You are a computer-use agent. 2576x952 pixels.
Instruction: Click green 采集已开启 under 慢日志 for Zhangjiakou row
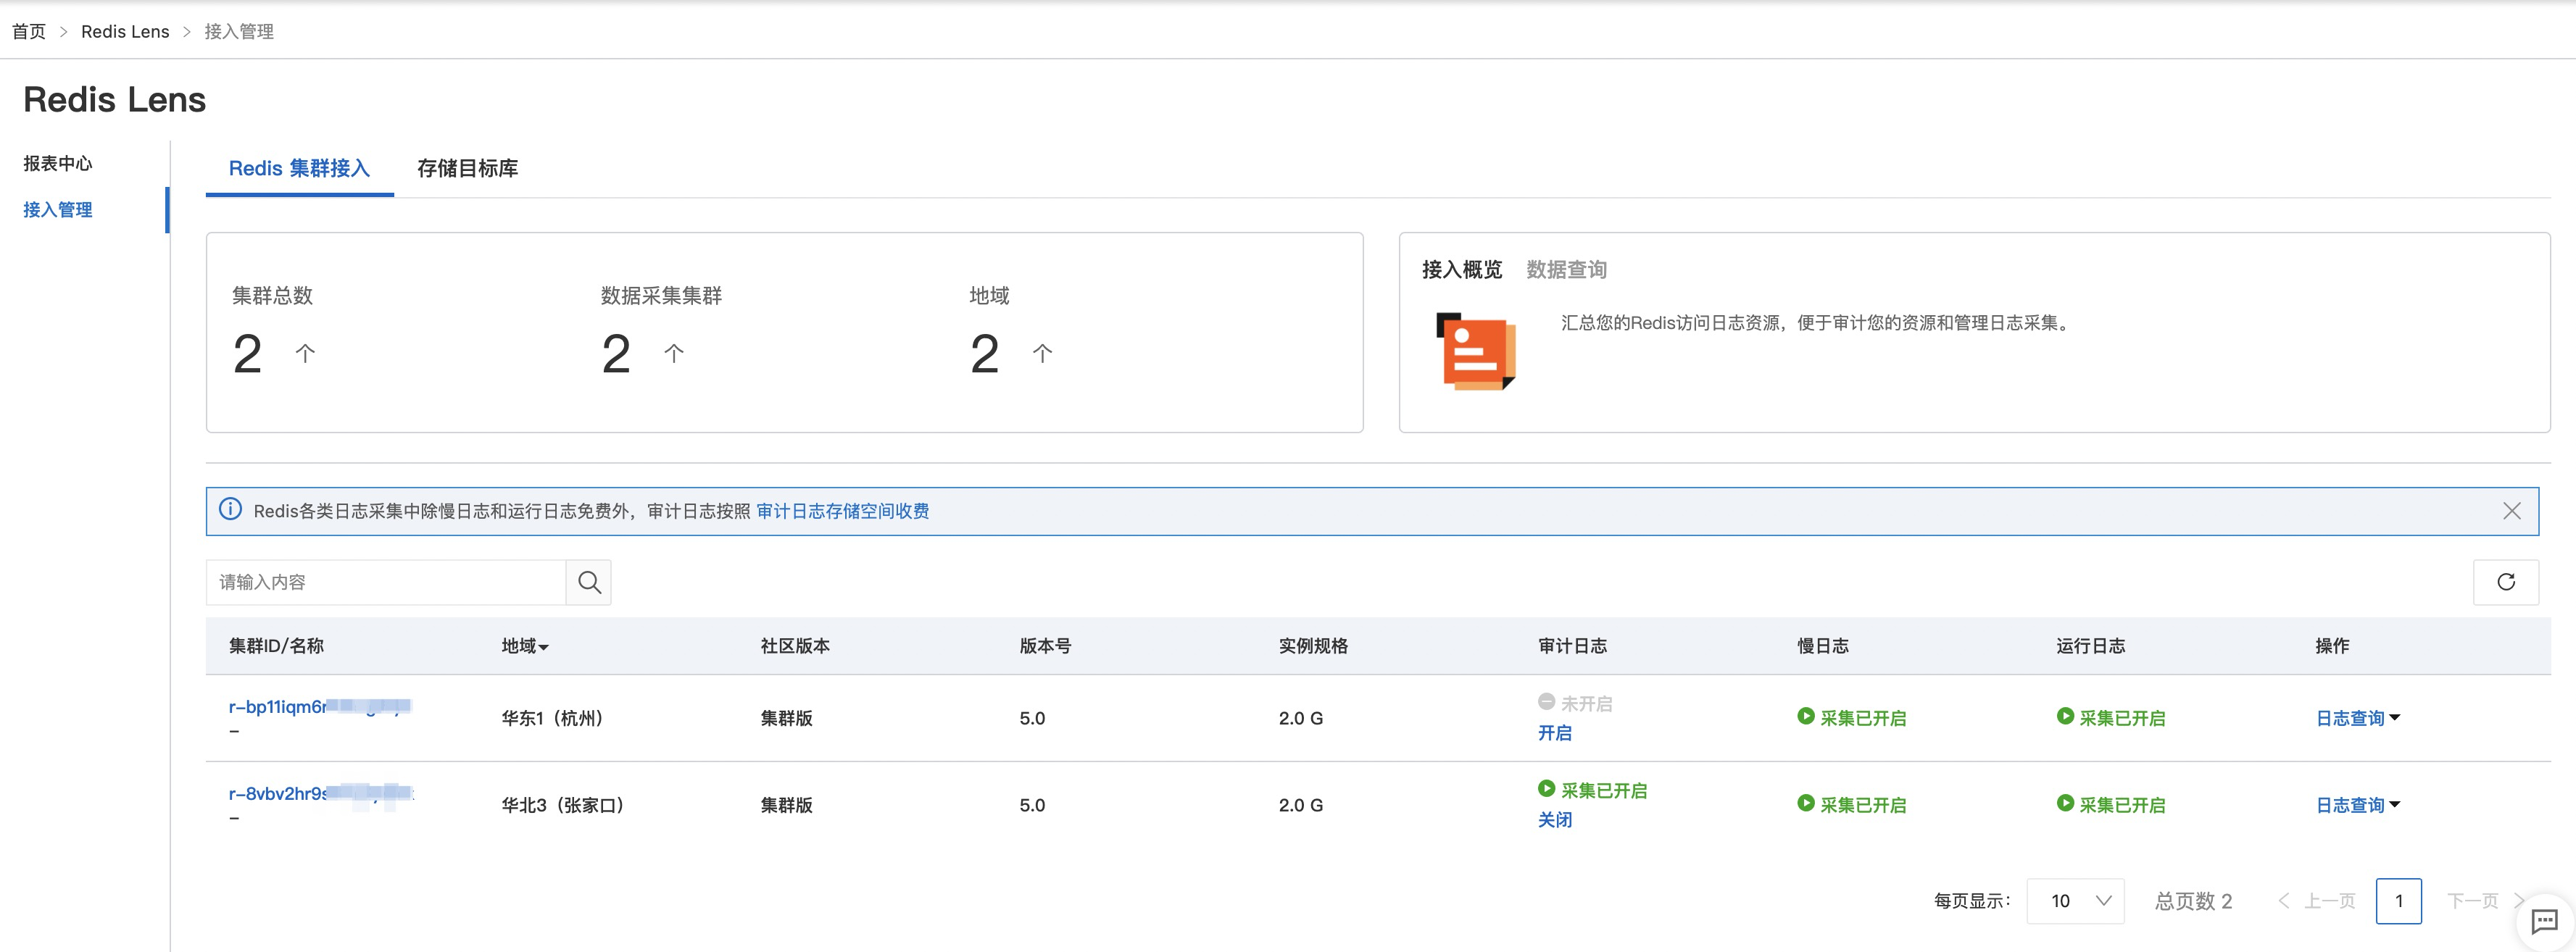click(x=1851, y=805)
